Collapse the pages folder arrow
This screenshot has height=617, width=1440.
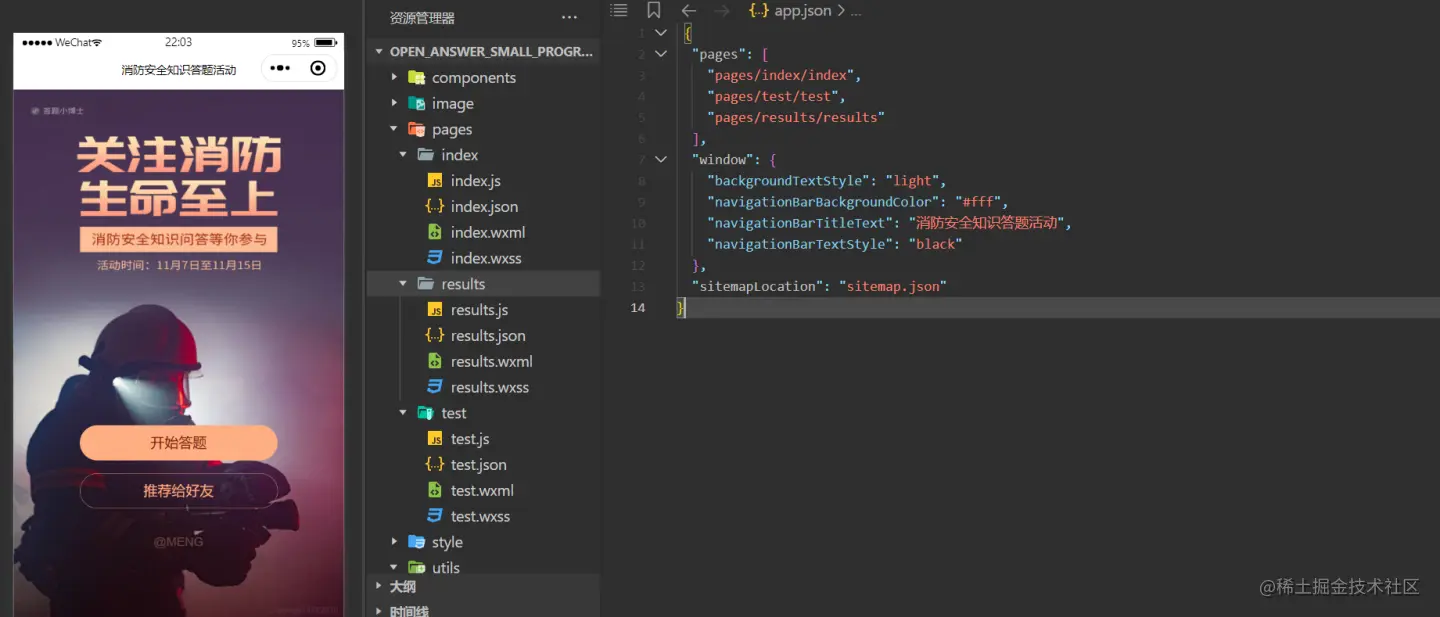394,129
